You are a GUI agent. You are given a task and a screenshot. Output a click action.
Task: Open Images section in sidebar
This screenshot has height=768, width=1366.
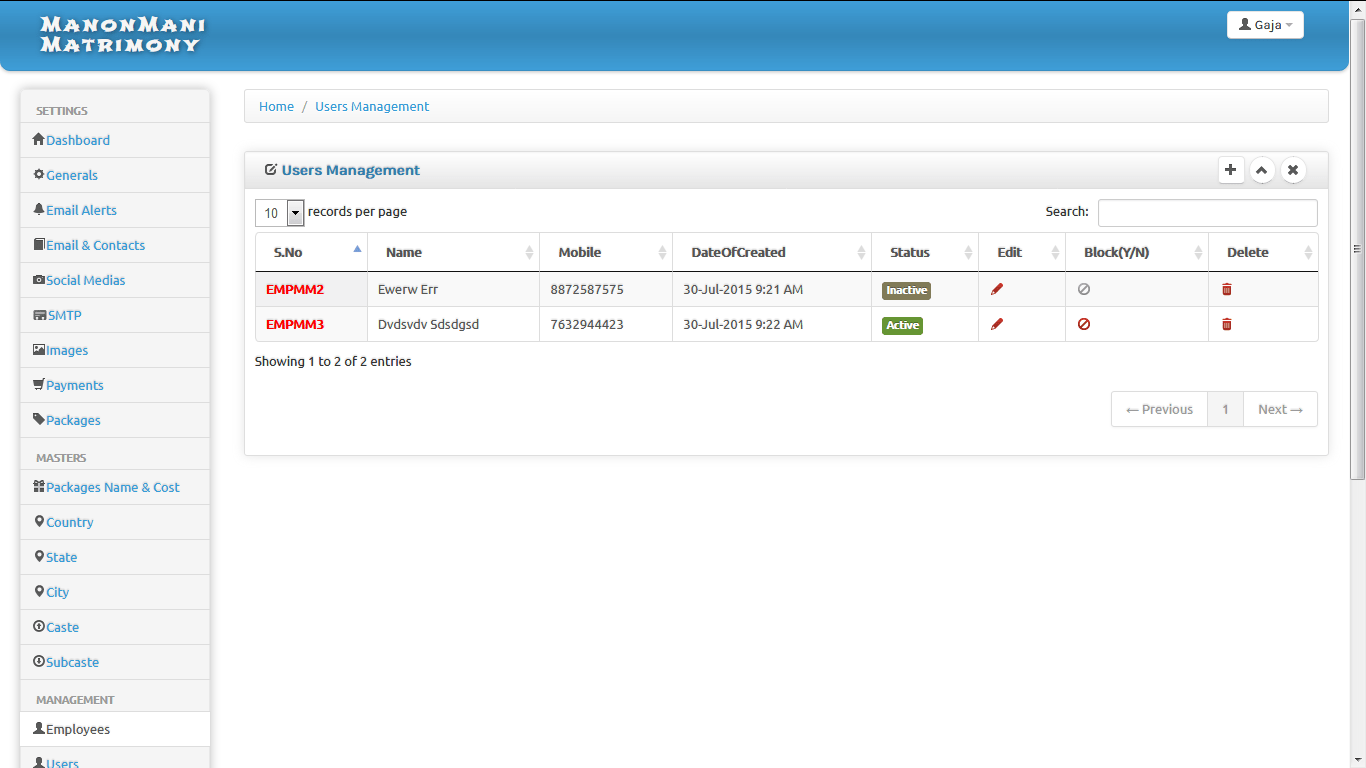[x=115, y=350]
